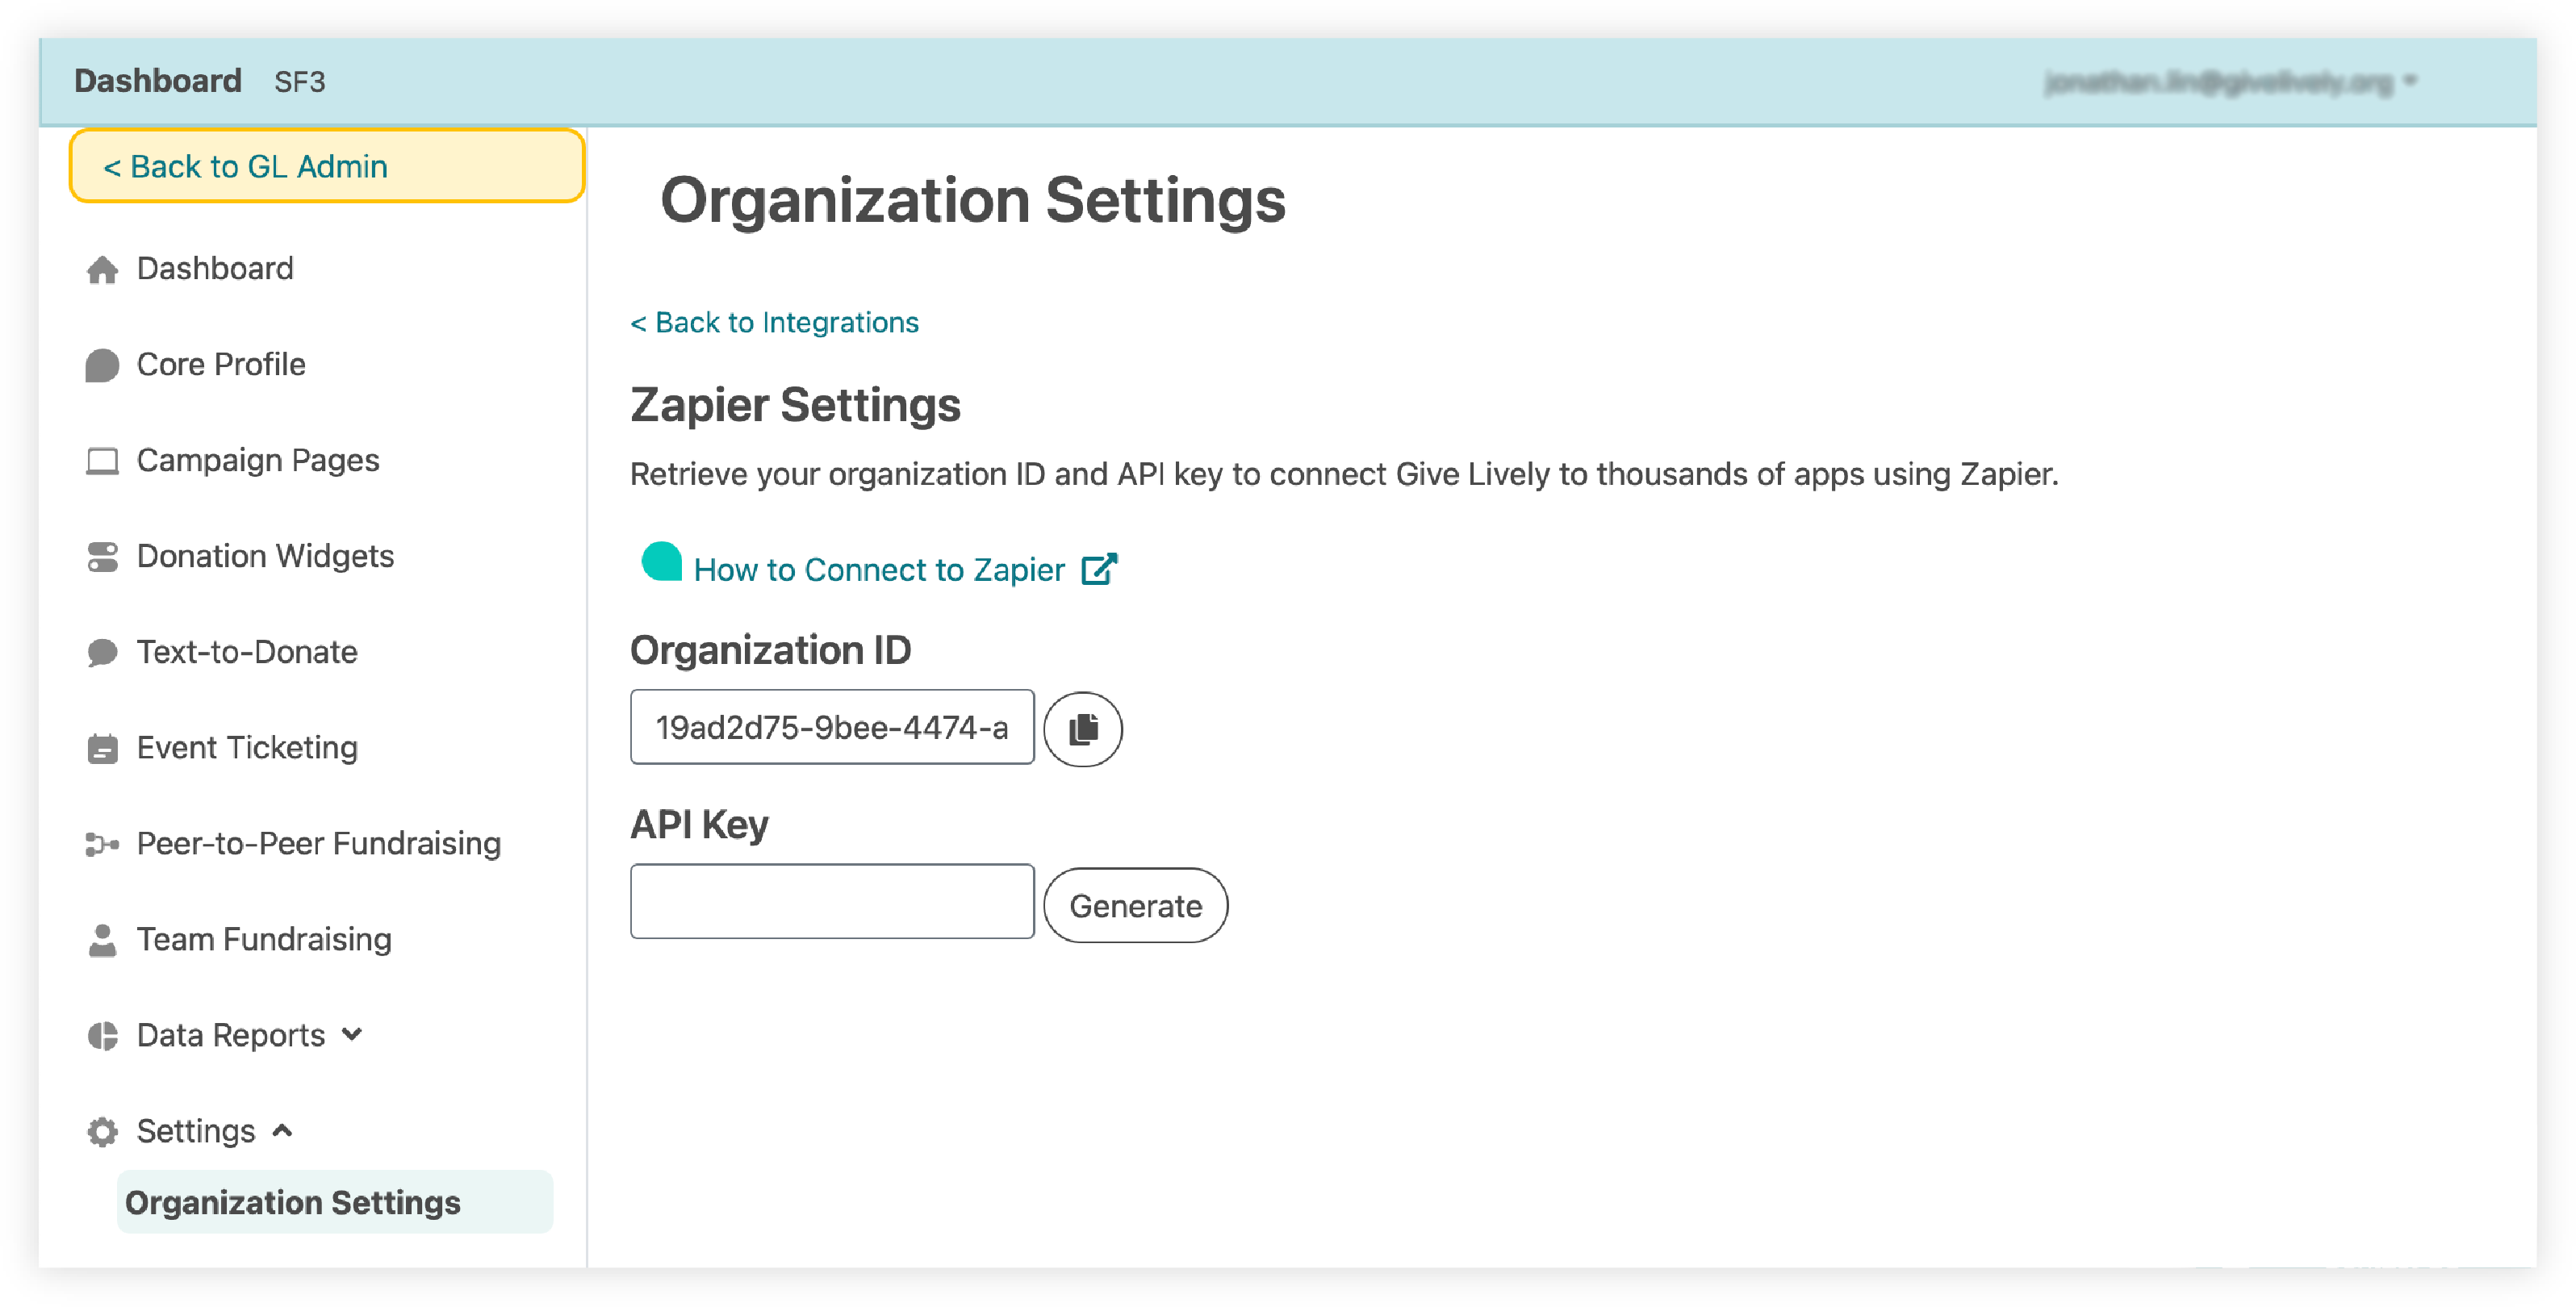Click the Donation Widgets toggle icon
Viewport: 2576px width, 1307px height.
click(x=102, y=557)
